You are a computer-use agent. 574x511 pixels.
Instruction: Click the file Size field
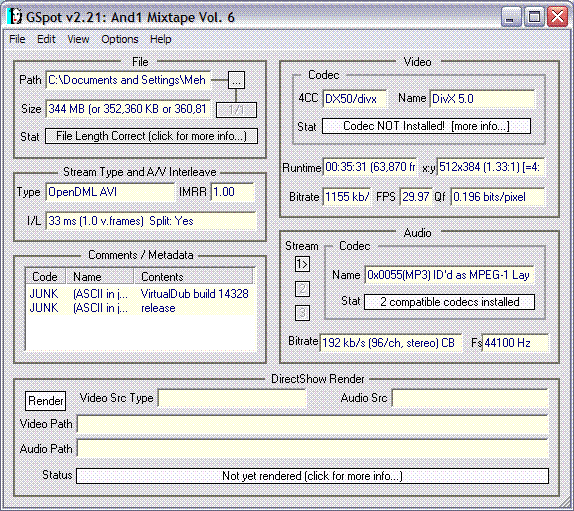tap(128, 109)
